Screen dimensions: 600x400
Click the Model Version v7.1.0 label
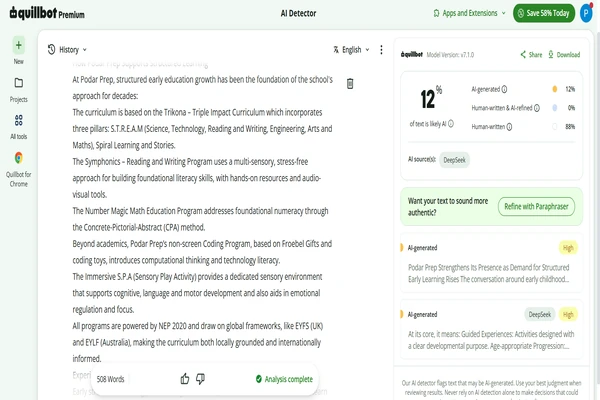click(450, 55)
